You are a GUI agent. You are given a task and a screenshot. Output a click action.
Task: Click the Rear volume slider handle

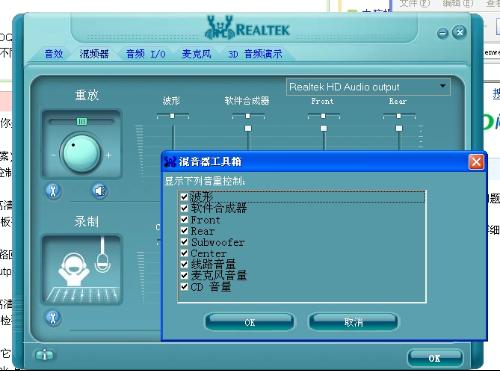point(399,128)
